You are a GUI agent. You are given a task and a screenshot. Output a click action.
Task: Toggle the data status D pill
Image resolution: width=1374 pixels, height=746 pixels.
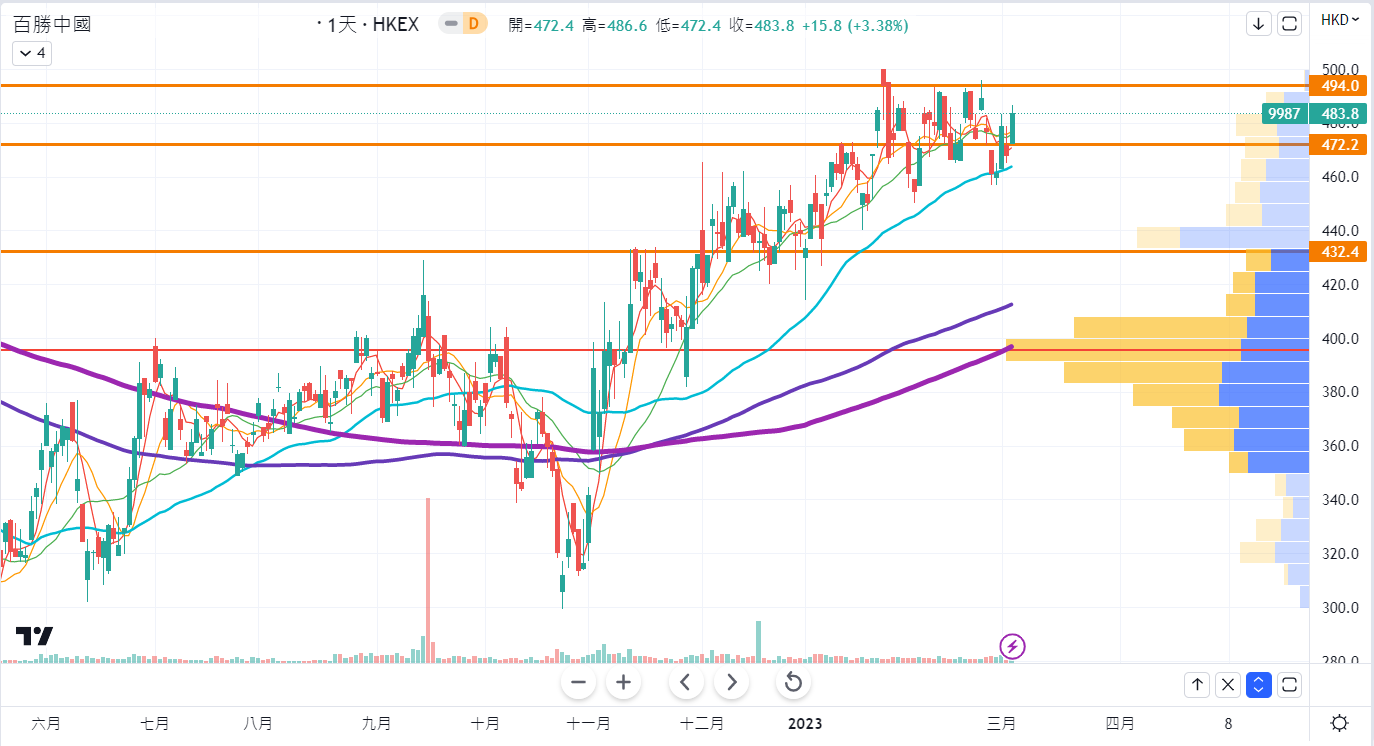[x=462, y=24]
